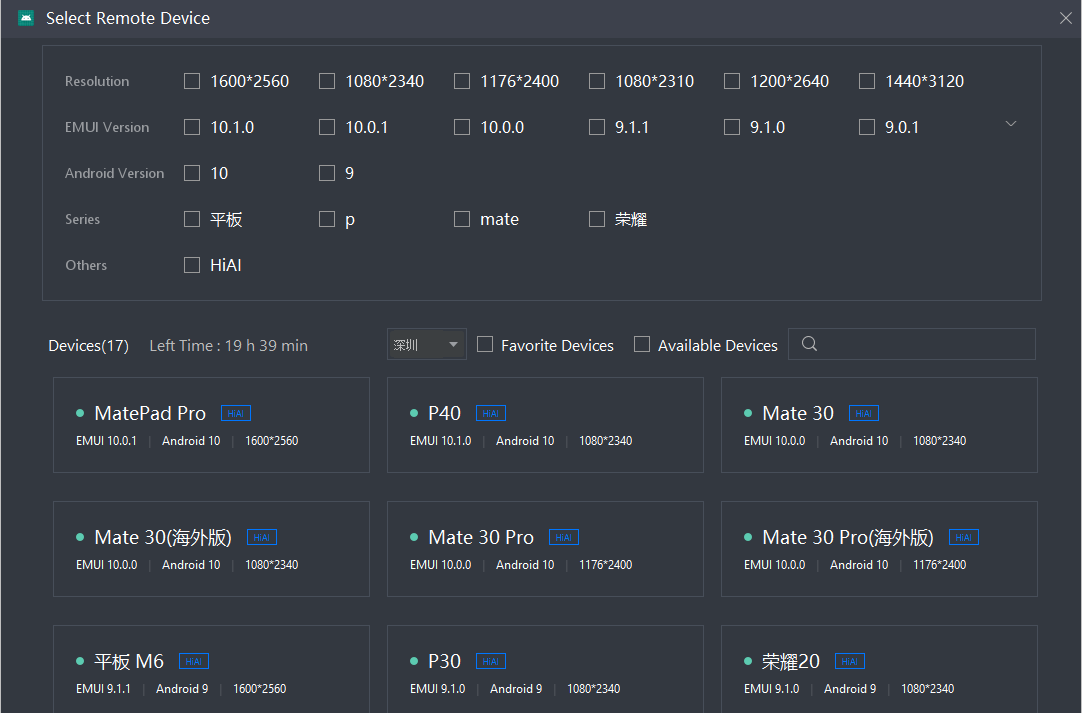Image resolution: width=1082 pixels, height=713 pixels.
Task: Click inside the device search input field
Action: 910,344
